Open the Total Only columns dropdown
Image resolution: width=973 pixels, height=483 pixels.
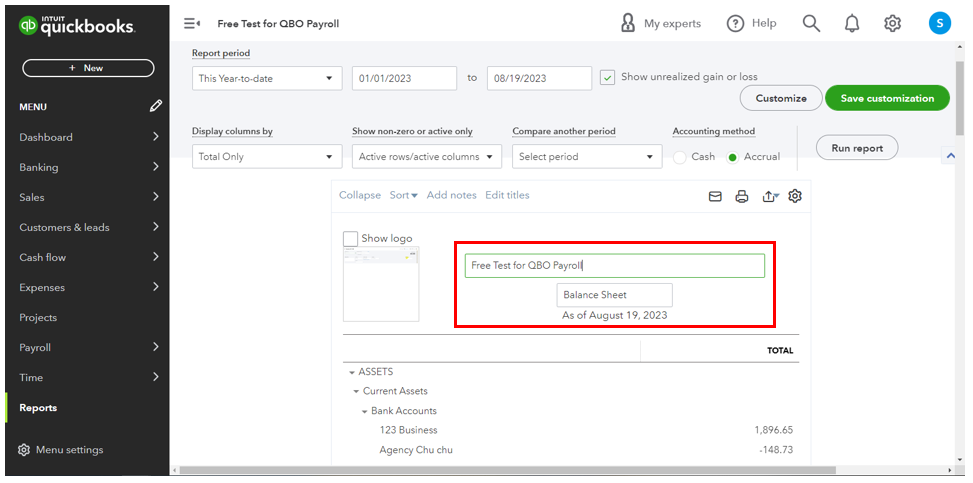click(x=267, y=157)
